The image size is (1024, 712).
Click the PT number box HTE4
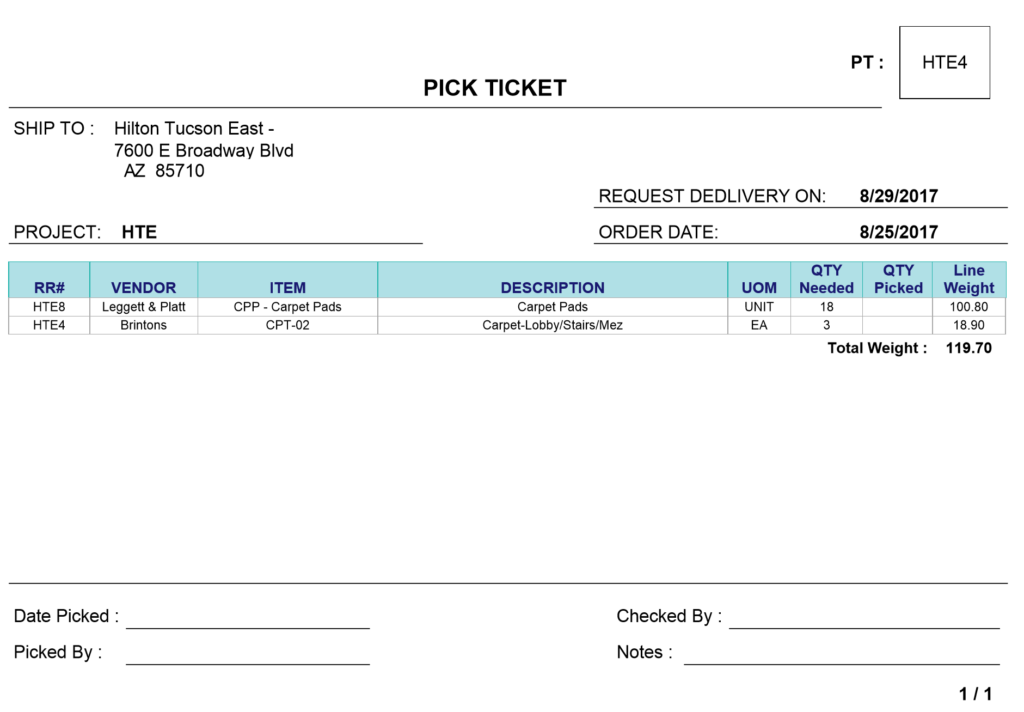coord(944,63)
